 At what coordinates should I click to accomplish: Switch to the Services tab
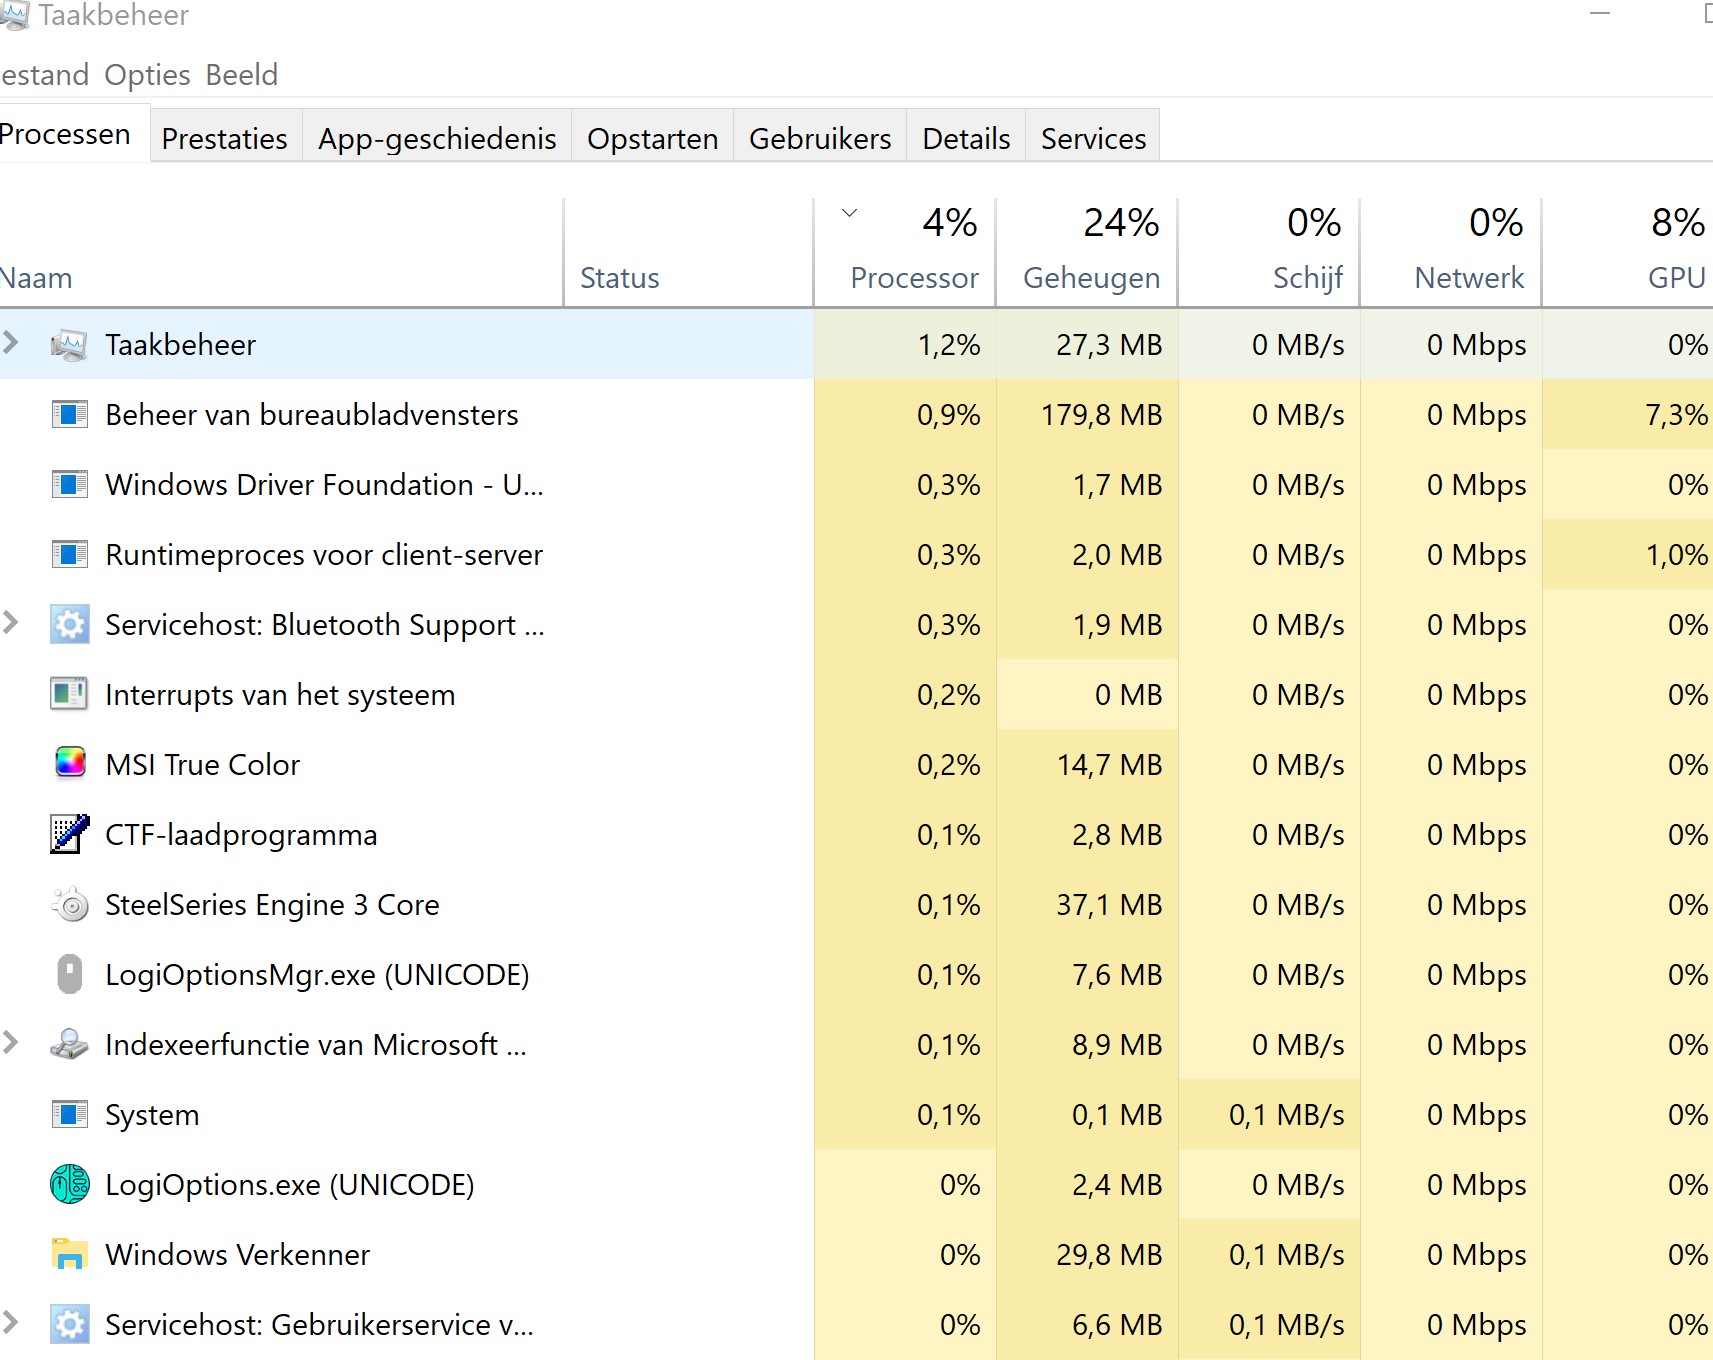click(1093, 138)
